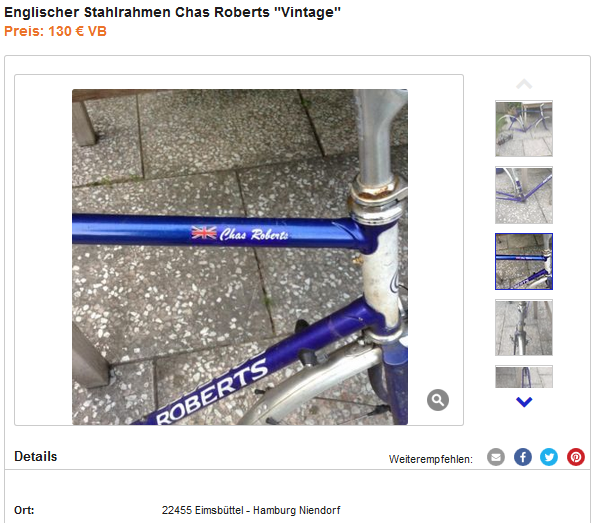The height and width of the screenshot is (523, 601).
Task: Click the Weiterempfehlen label
Action: coord(431,459)
